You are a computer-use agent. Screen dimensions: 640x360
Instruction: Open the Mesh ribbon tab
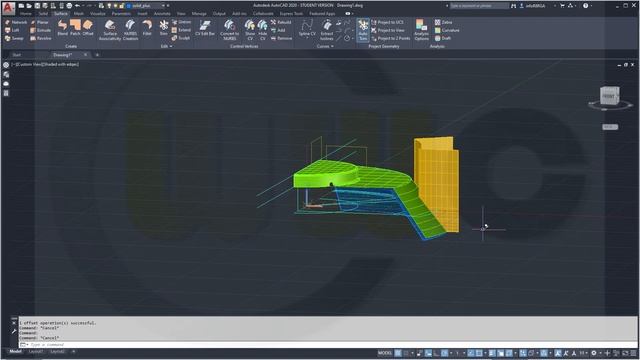[78, 13]
